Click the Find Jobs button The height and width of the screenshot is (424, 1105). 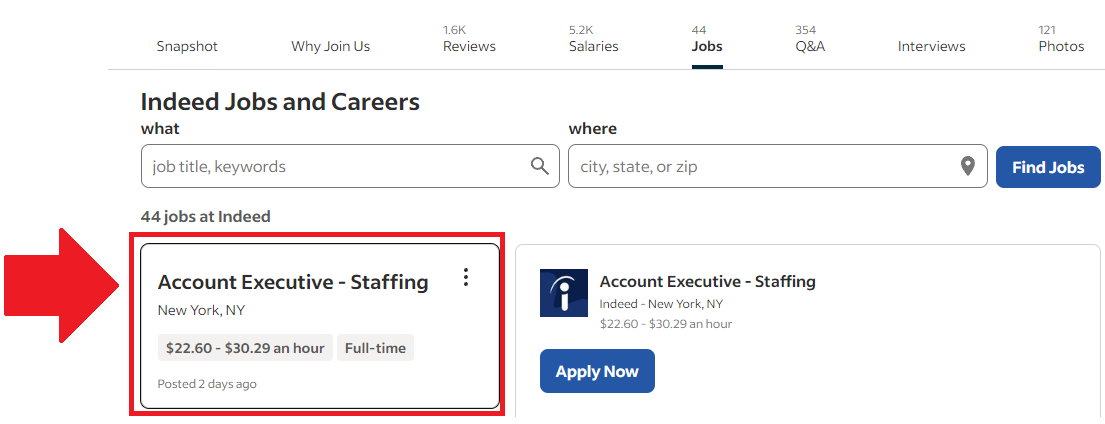1048,167
